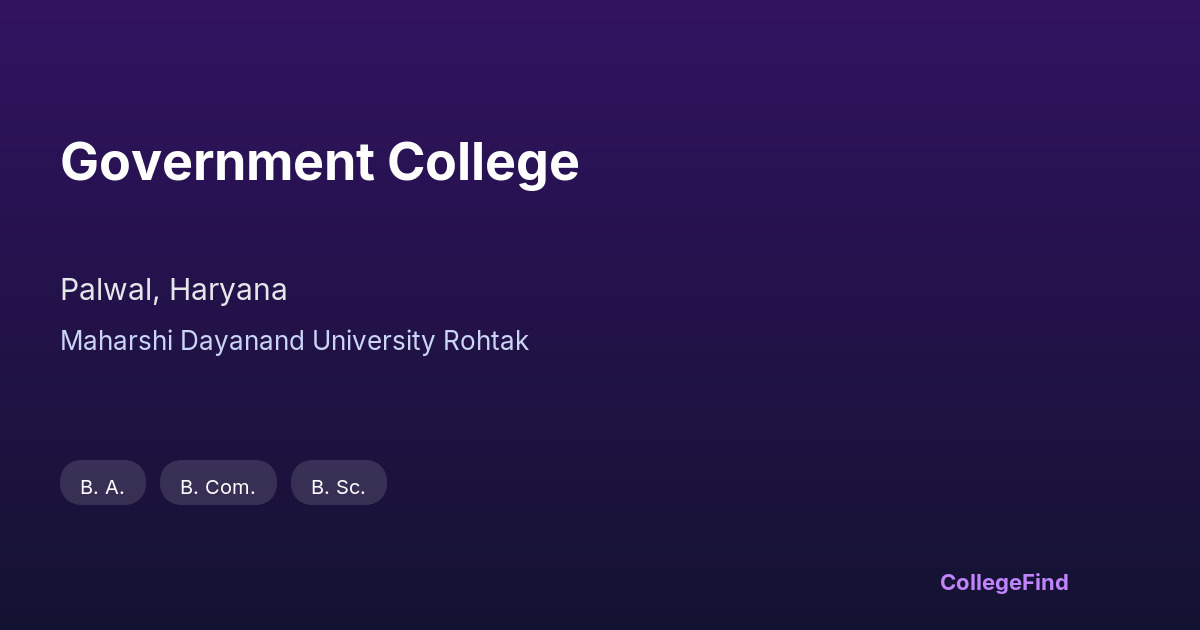Click the word College in the main title
Viewport: 1200px width, 630px height.
(x=483, y=162)
